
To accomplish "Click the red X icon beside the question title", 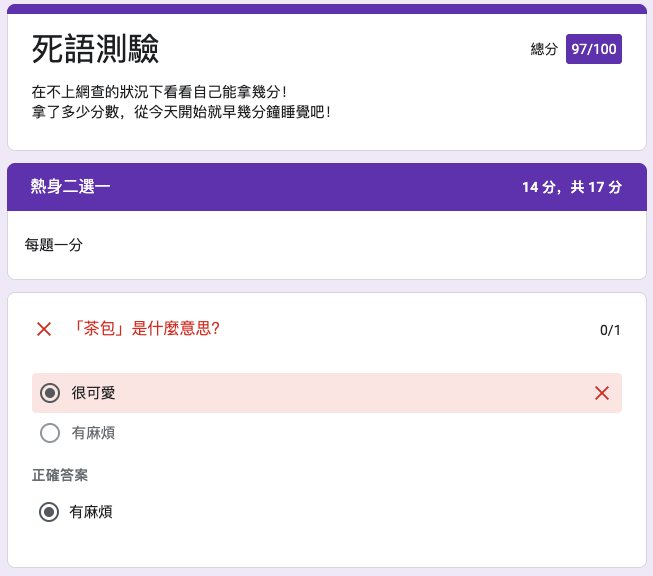I will 44,329.
